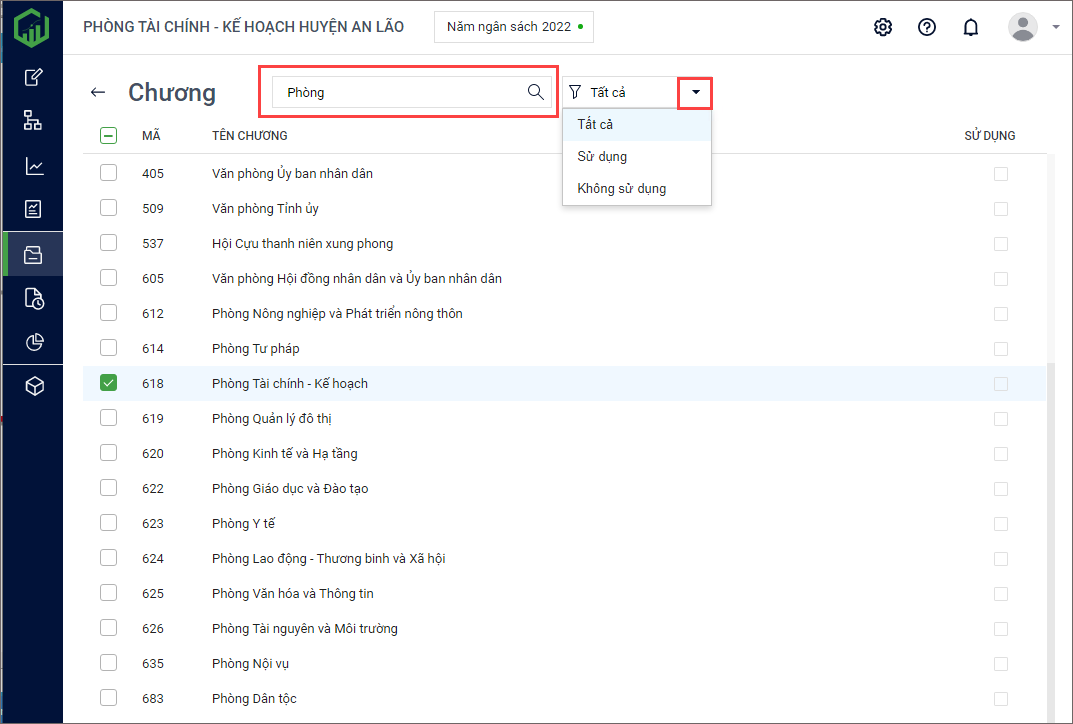The image size is (1073, 724).
Task: Click the Phòng Y tế row
Action: [243, 523]
